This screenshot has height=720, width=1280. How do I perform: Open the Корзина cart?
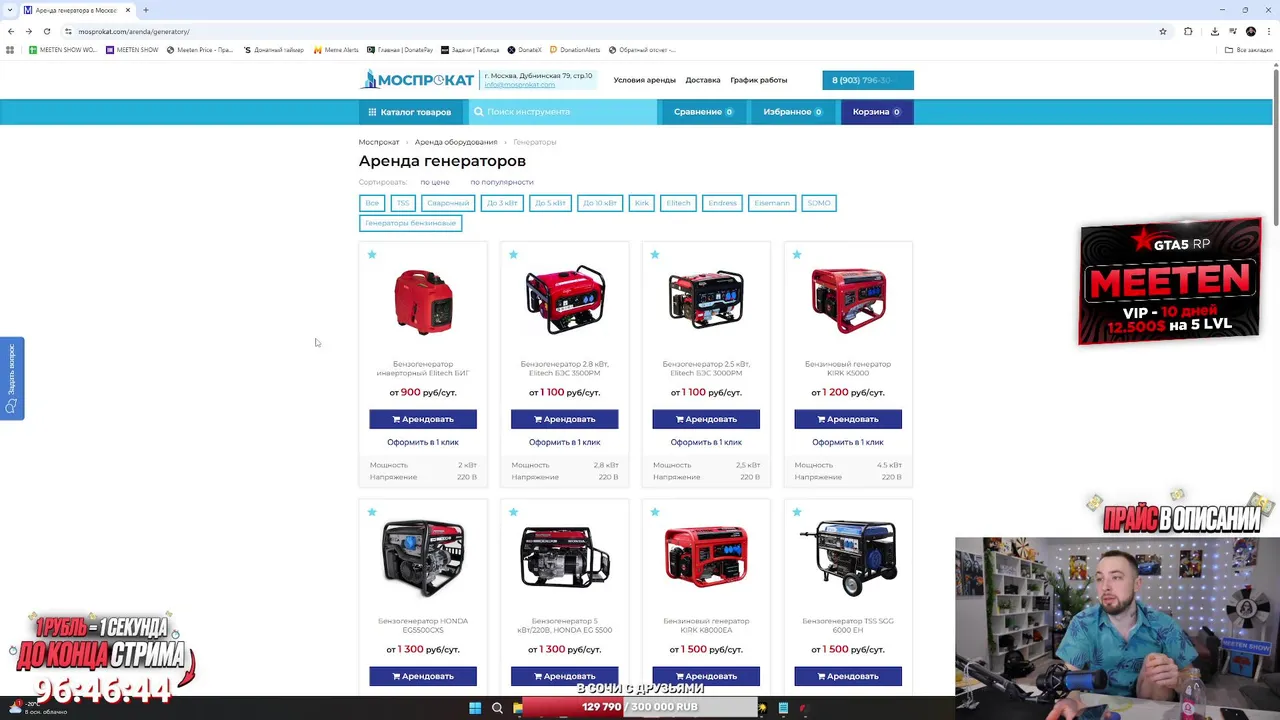(877, 112)
